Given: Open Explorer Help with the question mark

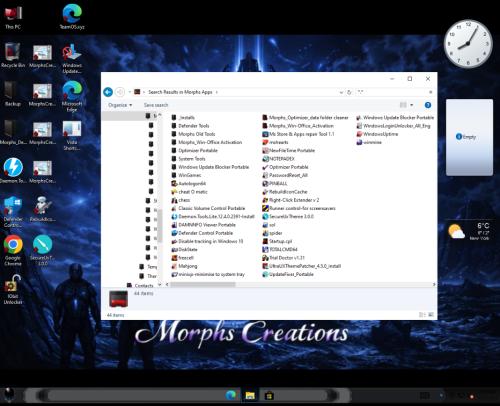Looking at the screenshot, I should pos(428,105).
